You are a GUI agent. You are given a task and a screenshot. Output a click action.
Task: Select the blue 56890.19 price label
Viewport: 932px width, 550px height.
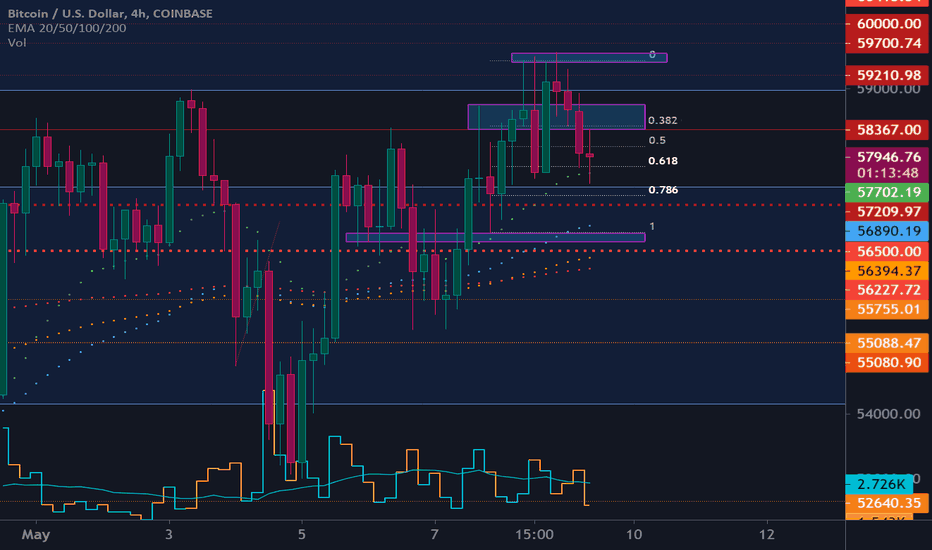click(x=887, y=231)
